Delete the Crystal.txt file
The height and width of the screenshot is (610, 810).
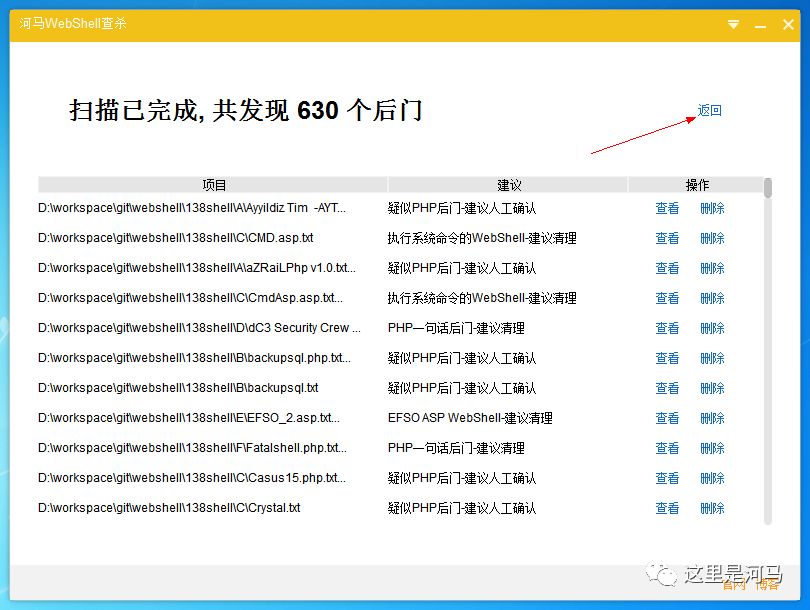[712, 508]
